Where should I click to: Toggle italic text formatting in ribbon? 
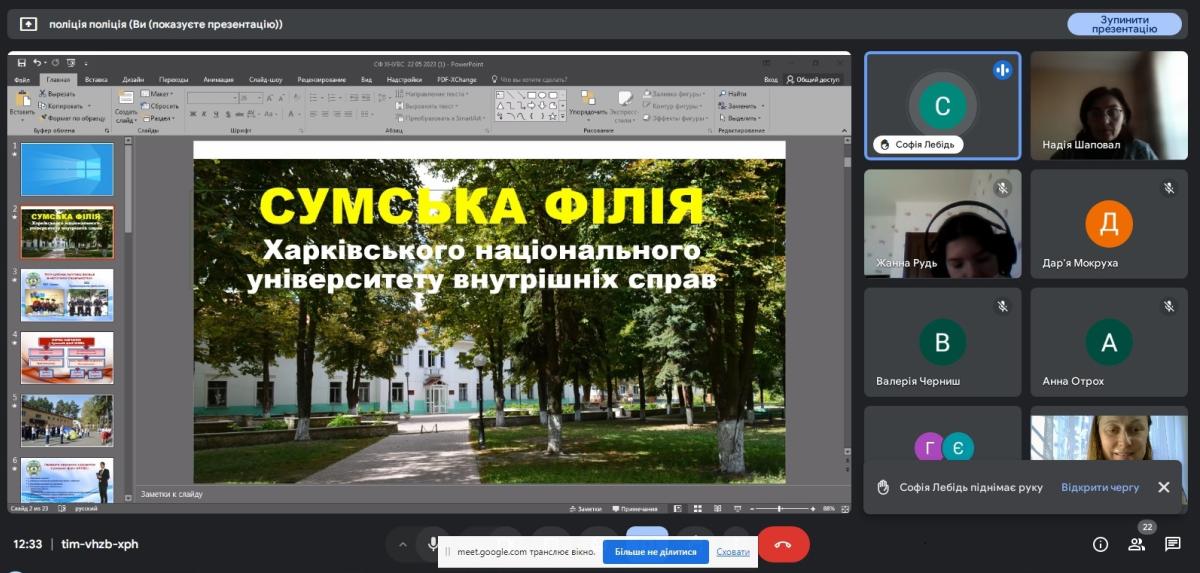pos(204,115)
